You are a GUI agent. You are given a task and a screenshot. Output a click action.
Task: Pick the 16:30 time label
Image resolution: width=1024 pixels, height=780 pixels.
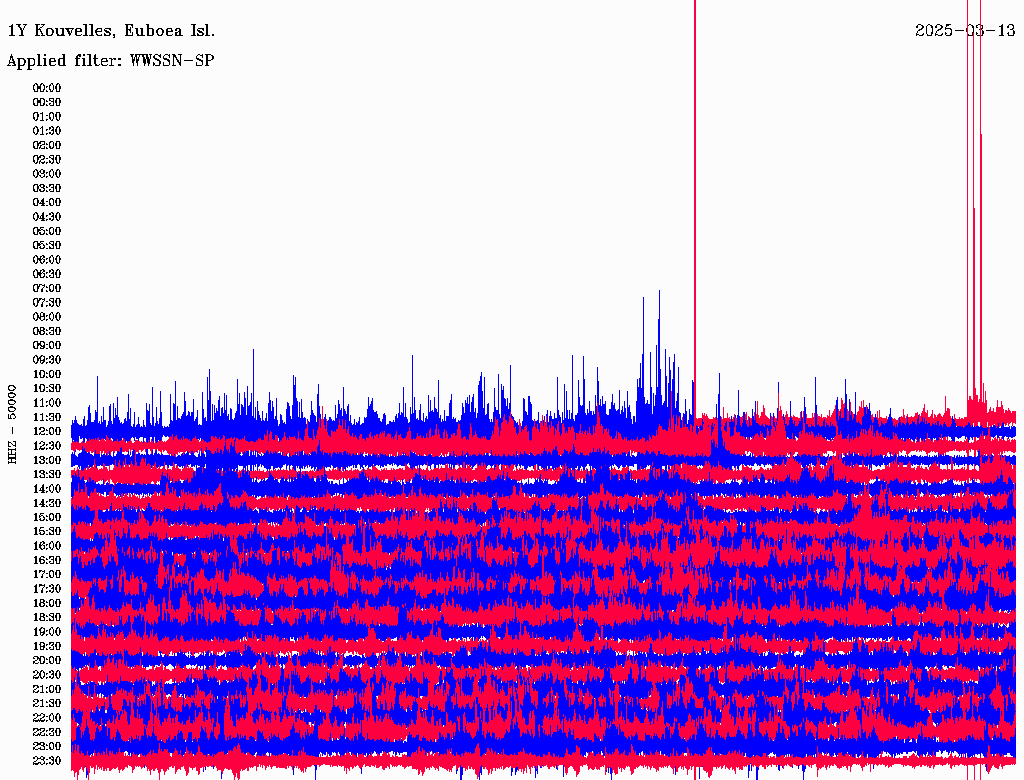47,561
